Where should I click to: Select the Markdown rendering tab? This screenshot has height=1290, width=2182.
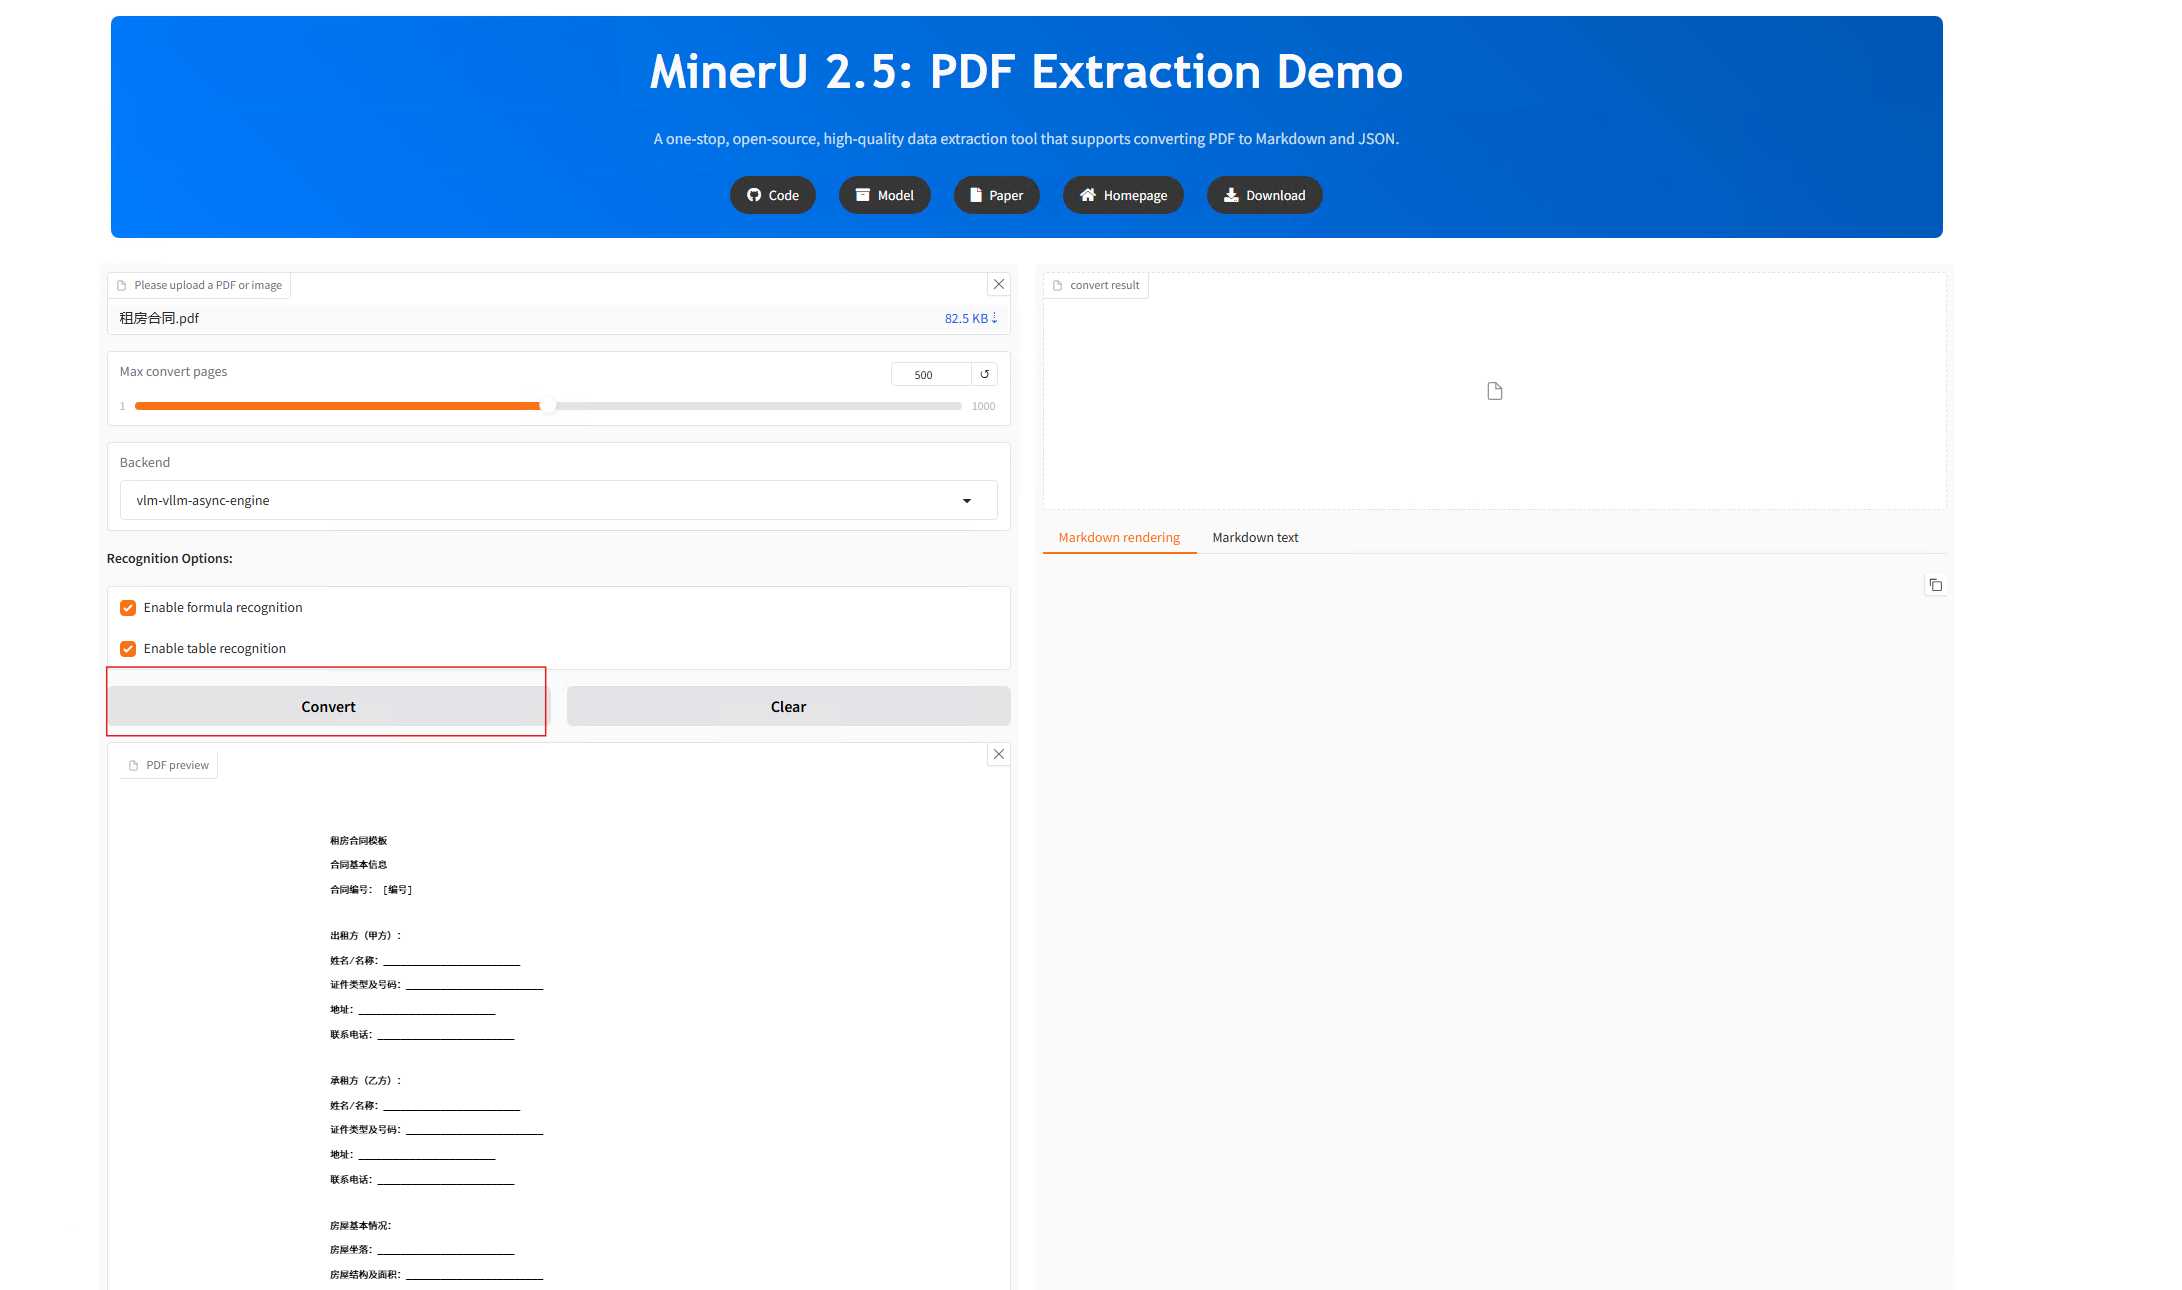1119,538
